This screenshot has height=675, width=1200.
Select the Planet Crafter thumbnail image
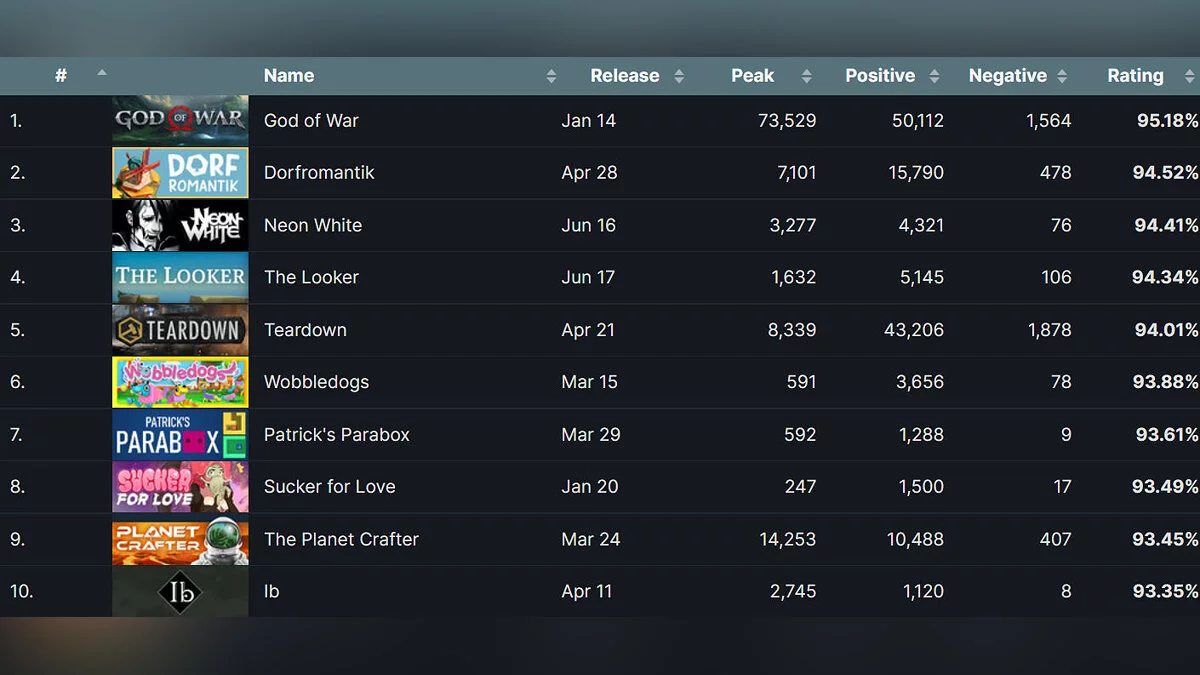pos(180,539)
